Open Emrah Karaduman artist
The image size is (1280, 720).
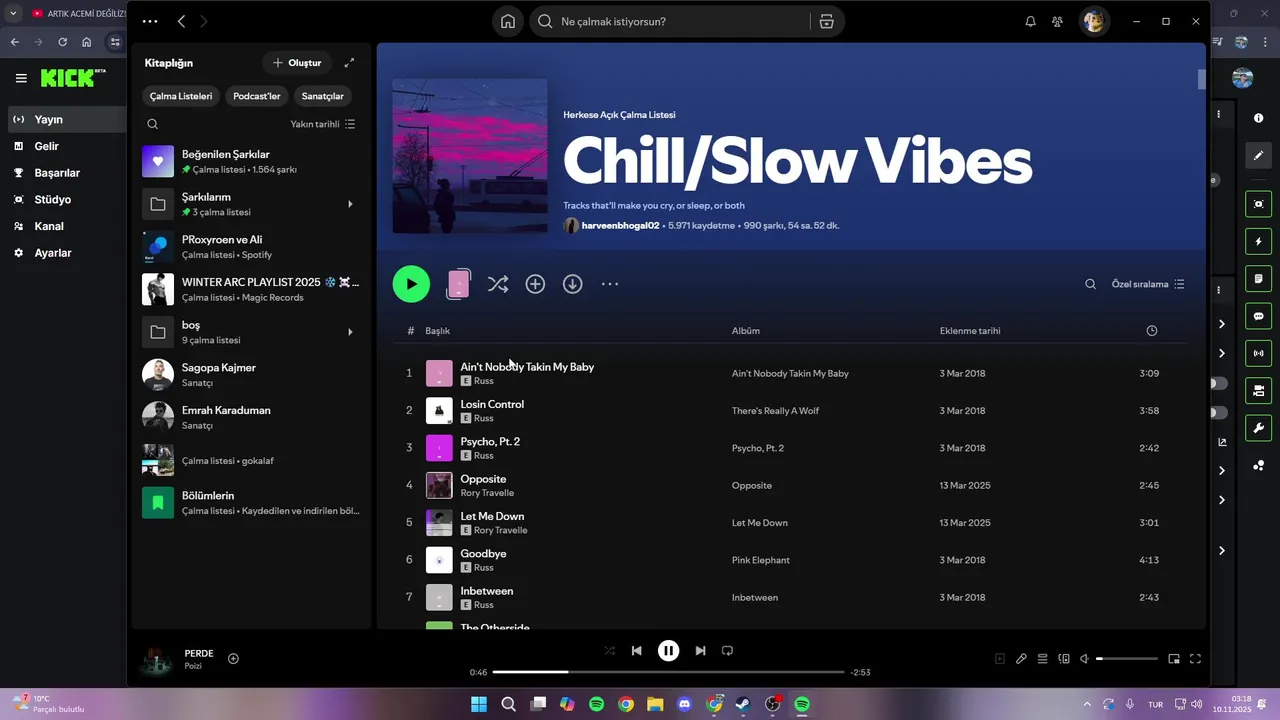click(250, 417)
